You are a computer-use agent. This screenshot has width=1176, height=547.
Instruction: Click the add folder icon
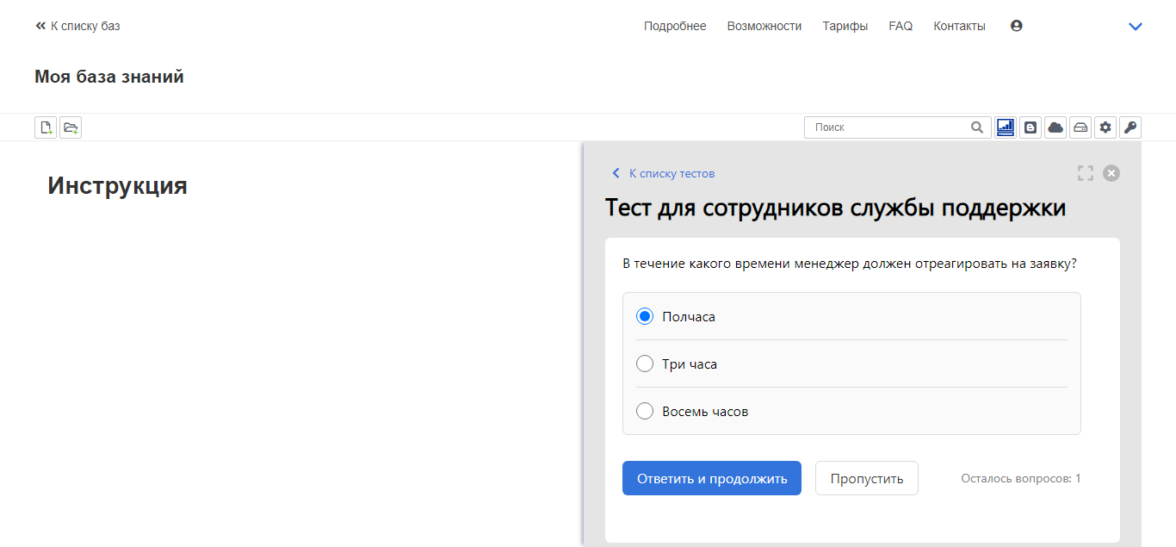point(70,127)
